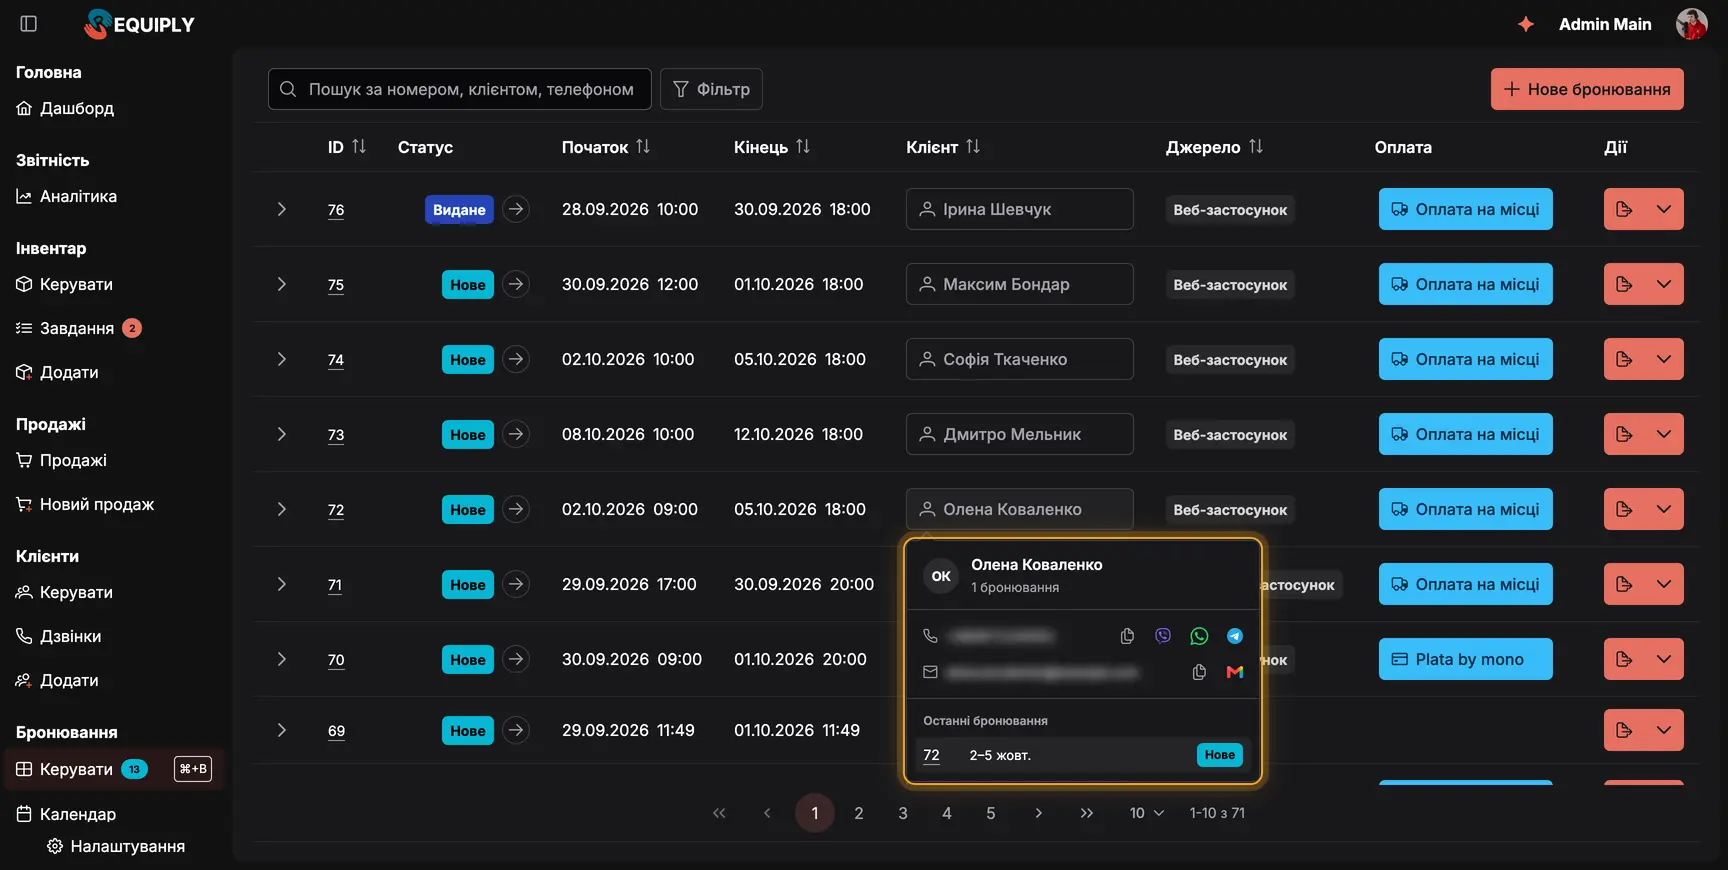Open actions dropdown for booking 69
1728x870 pixels.
tap(1664, 730)
